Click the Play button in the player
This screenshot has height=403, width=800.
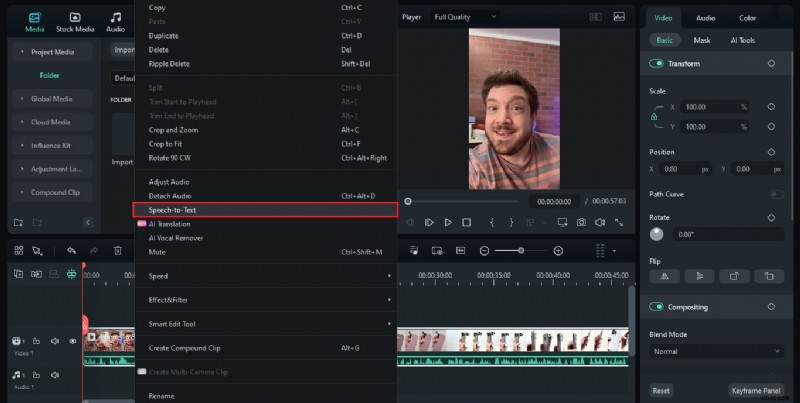pos(448,222)
